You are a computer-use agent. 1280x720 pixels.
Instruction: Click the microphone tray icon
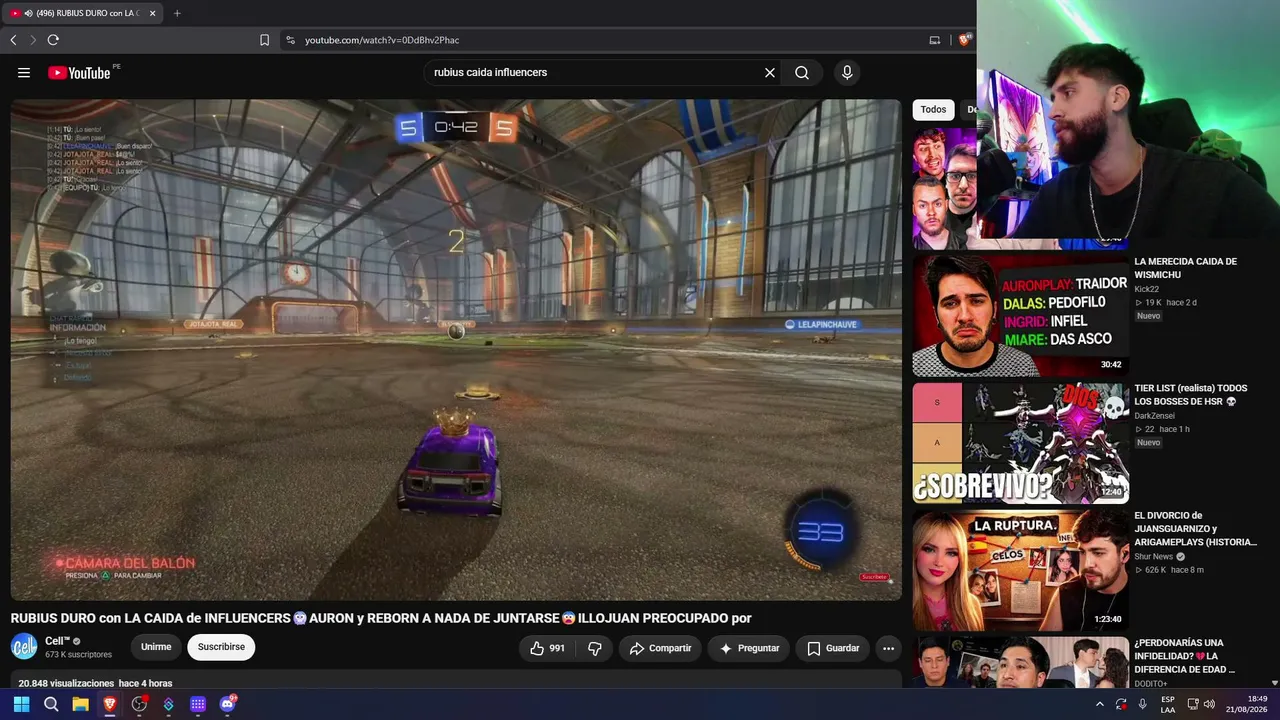[x=1142, y=705]
